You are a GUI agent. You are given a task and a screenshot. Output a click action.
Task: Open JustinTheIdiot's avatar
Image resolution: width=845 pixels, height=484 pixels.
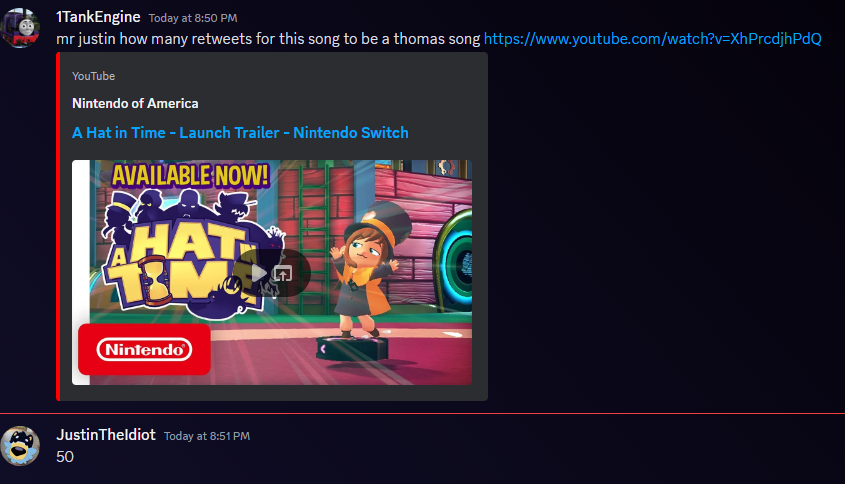click(x=20, y=446)
